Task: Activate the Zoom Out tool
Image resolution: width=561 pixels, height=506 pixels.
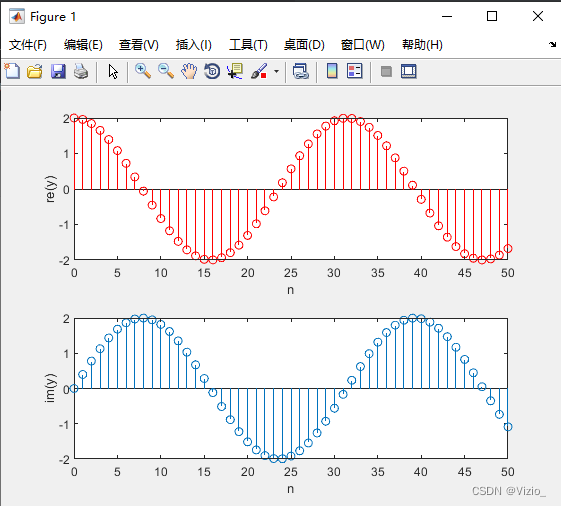Action: [x=166, y=71]
